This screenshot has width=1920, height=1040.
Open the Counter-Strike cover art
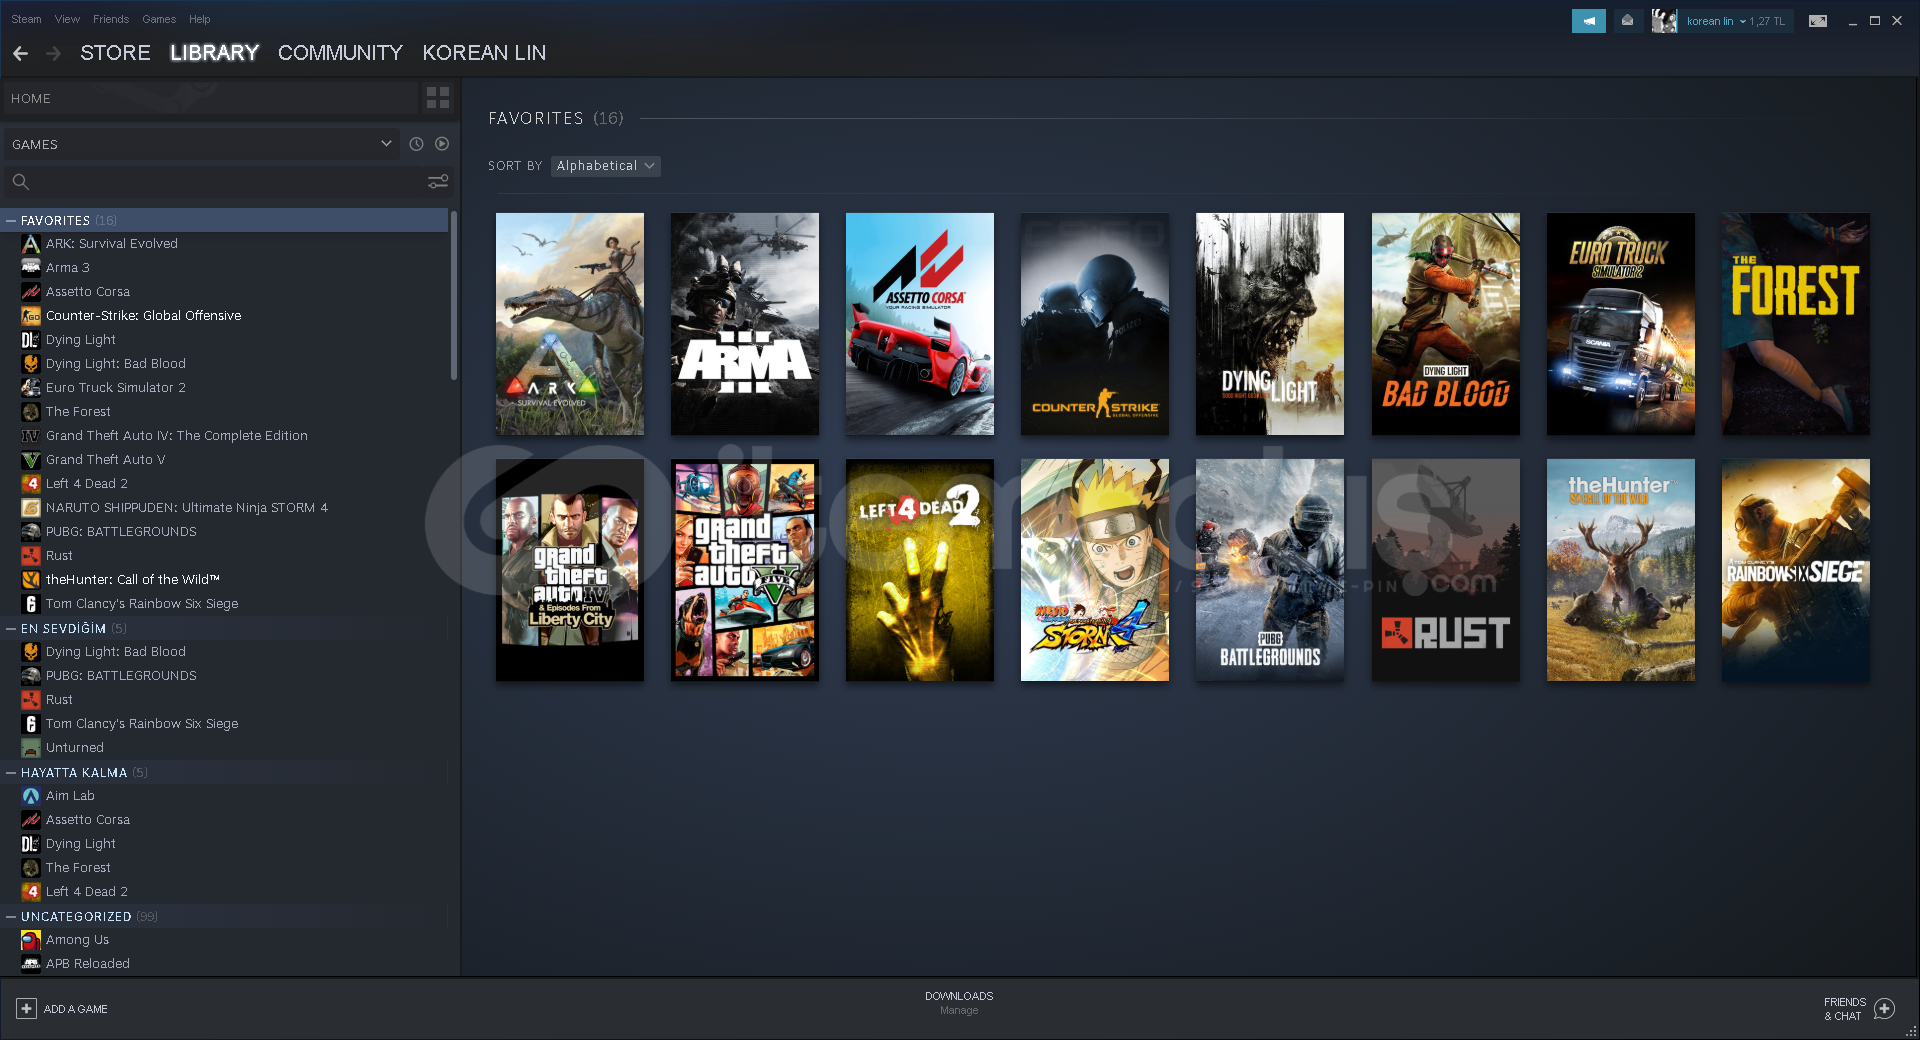[x=1095, y=324]
